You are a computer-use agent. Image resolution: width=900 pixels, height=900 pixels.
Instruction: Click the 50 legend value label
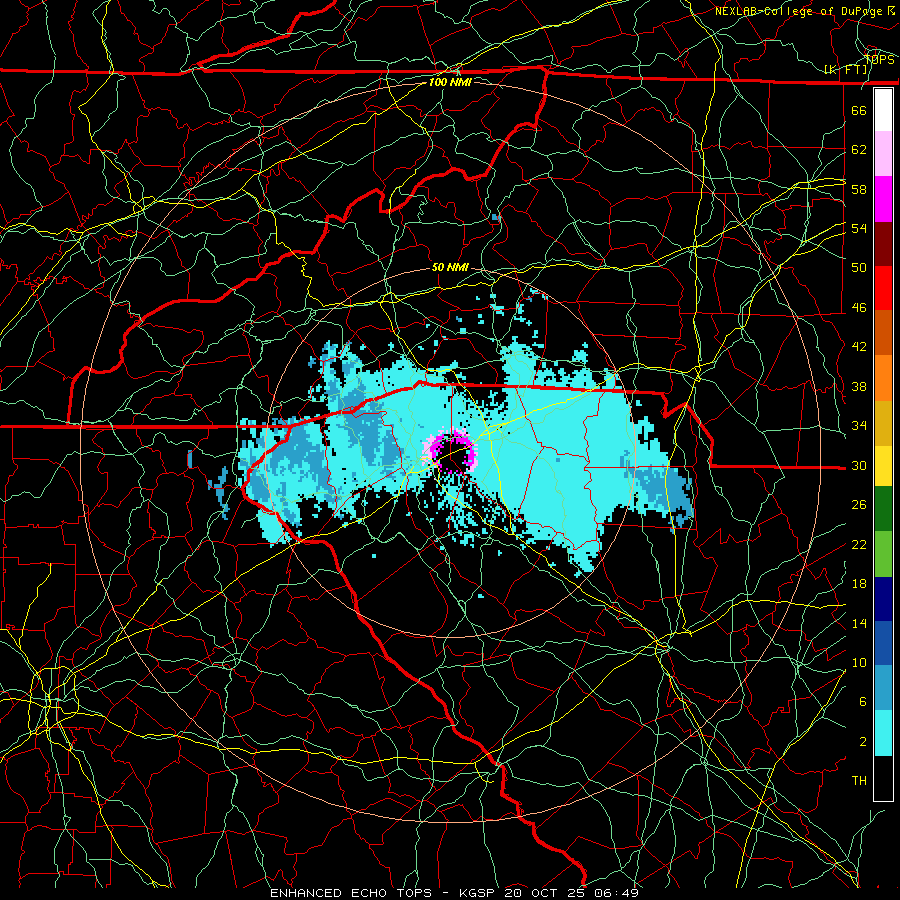click(859, 268)
